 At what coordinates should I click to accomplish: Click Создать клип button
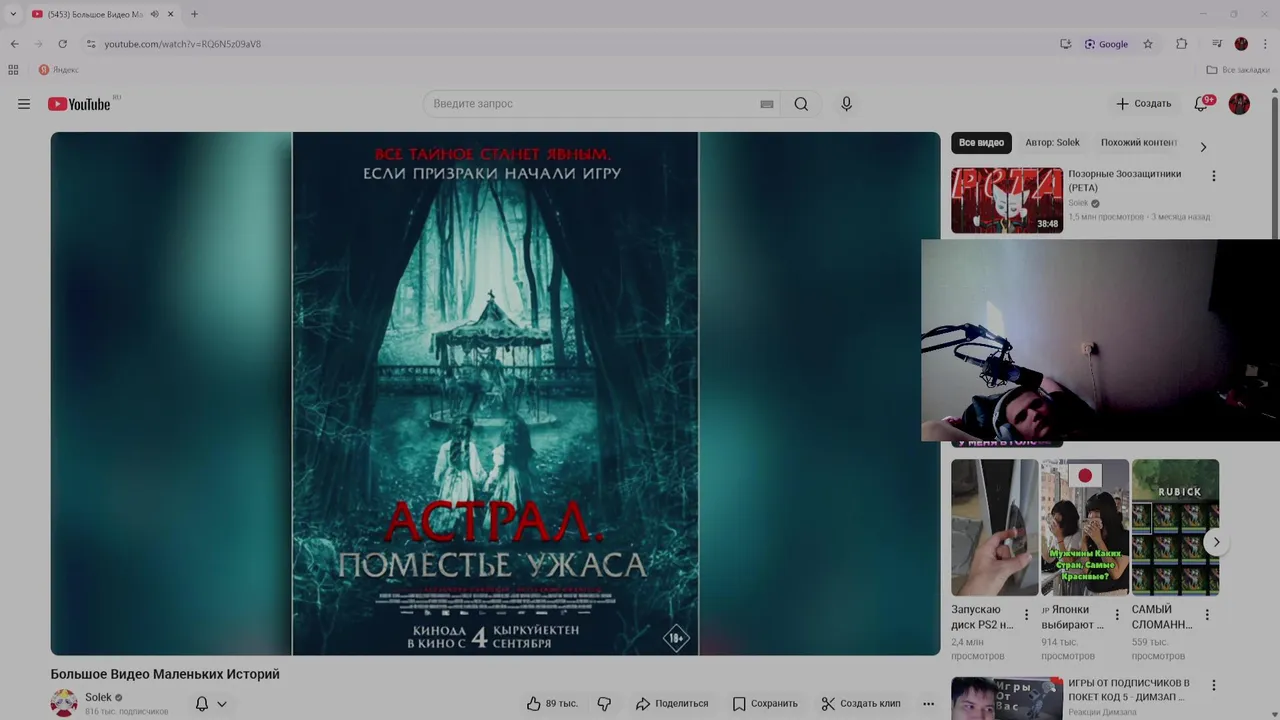pyautogui.click(x=861, y=703)
